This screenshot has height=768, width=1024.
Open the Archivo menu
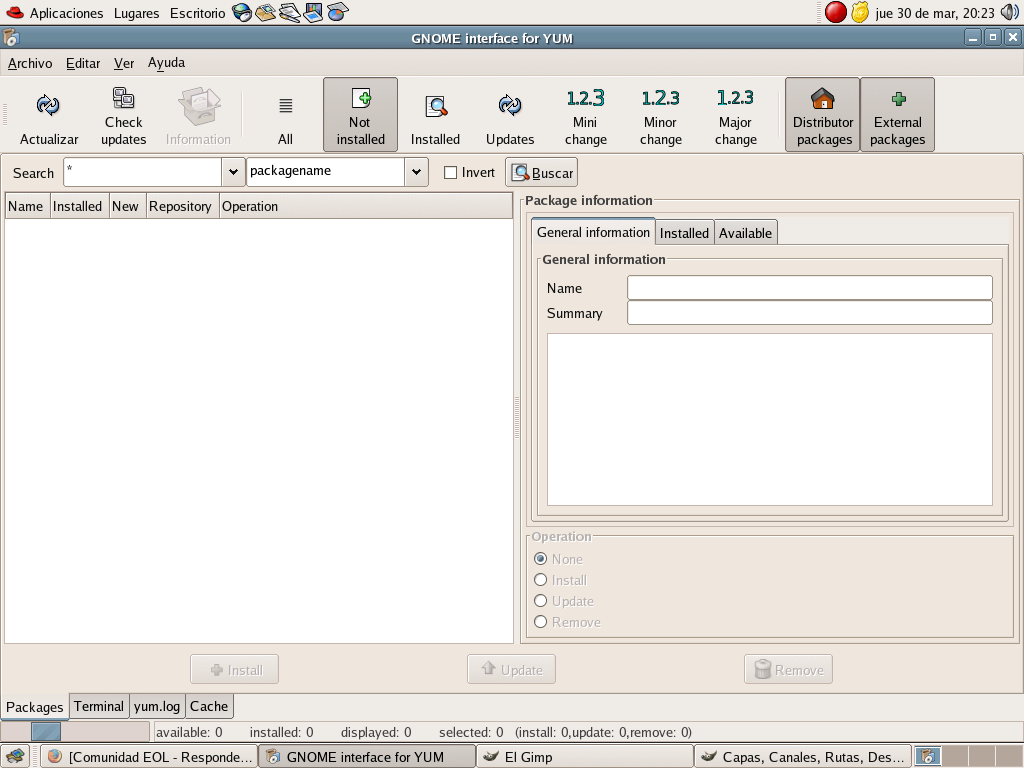coord(30,63)
